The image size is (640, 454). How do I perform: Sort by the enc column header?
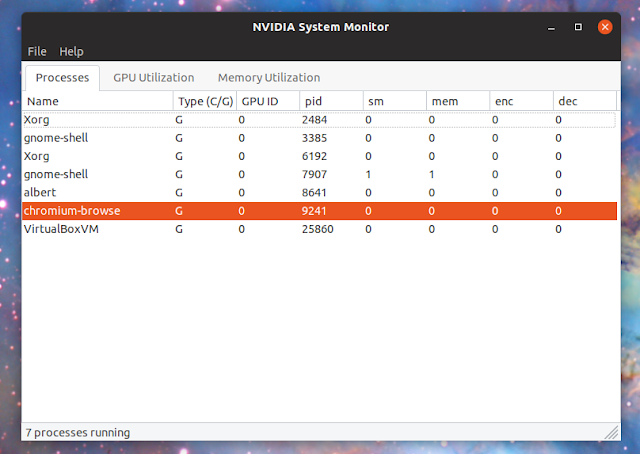[521, 101]
